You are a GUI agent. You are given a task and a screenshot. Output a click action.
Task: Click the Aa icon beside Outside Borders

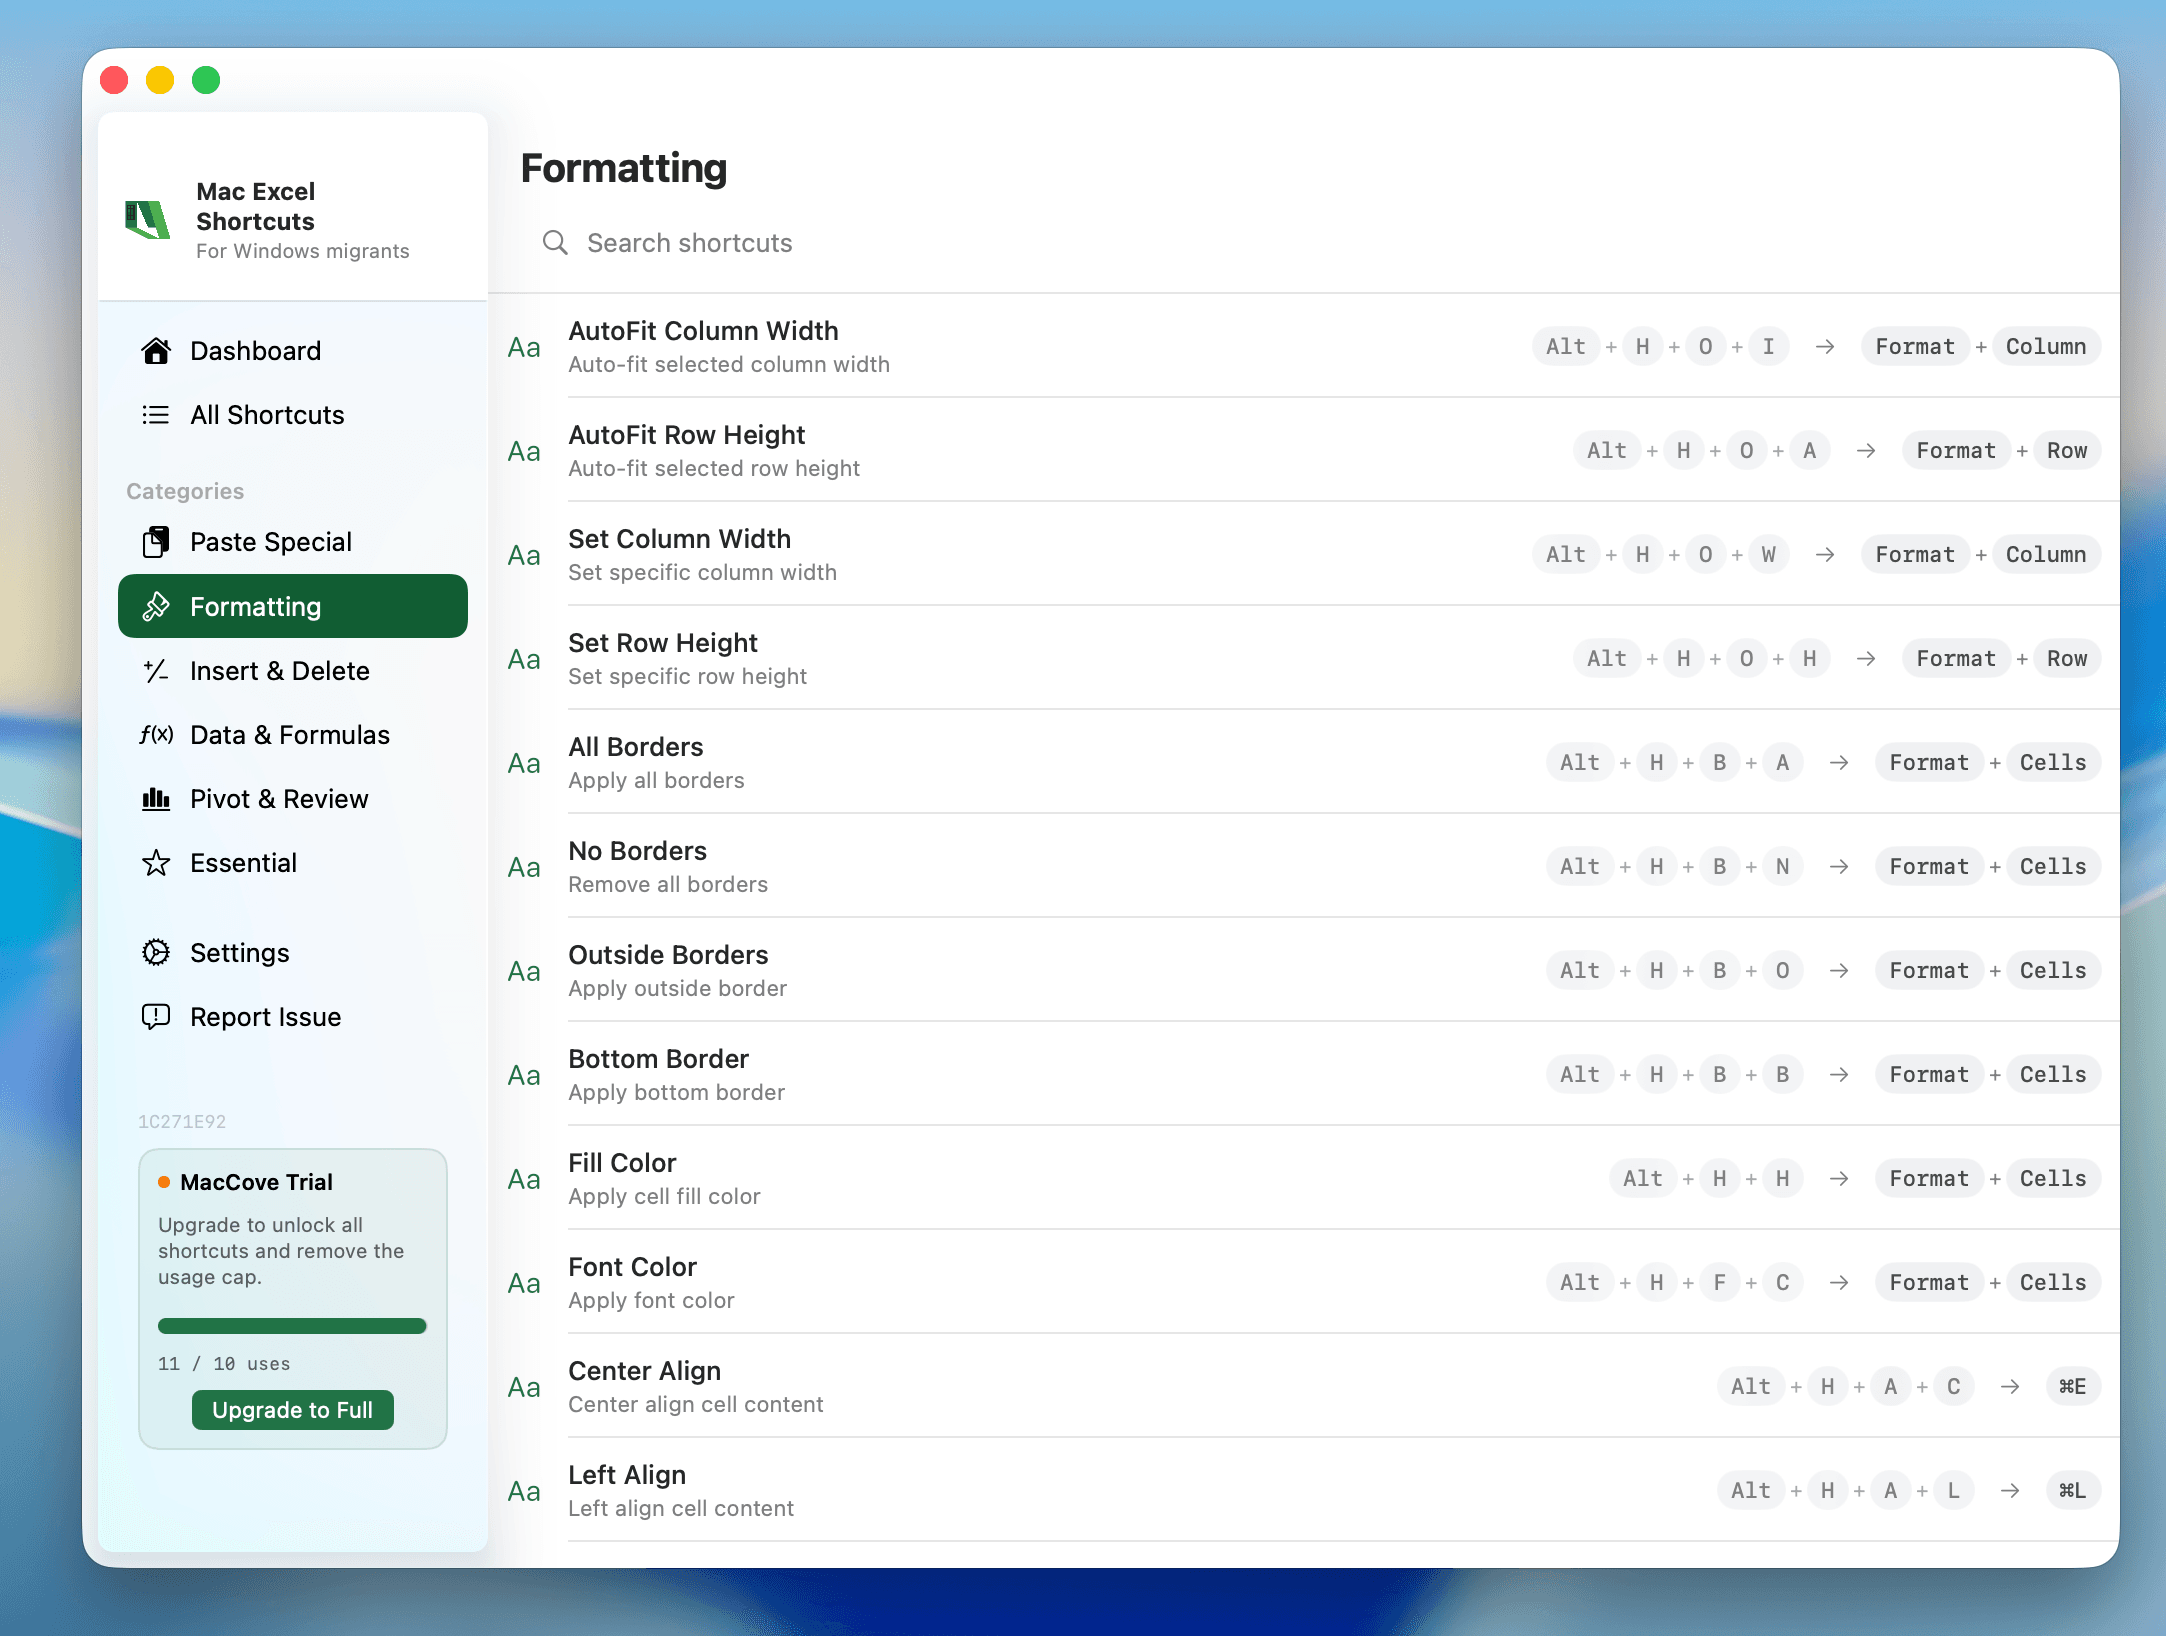(524, 971)
